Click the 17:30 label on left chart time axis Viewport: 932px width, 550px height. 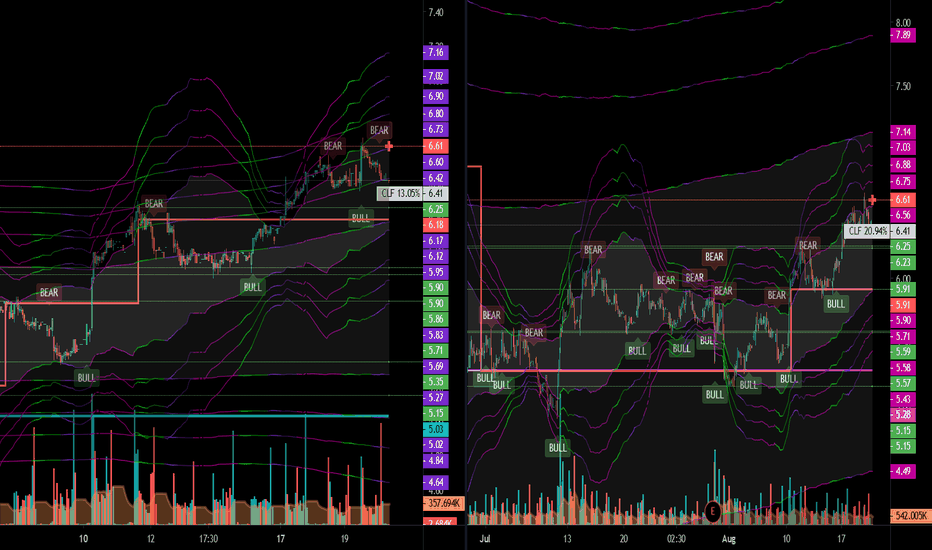[208, 539]
